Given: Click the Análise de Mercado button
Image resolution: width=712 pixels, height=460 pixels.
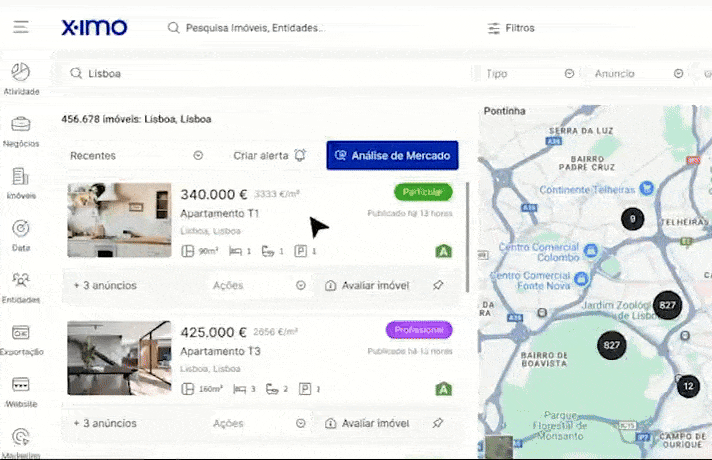Looking at the screenshot, I should coord(392,155).
